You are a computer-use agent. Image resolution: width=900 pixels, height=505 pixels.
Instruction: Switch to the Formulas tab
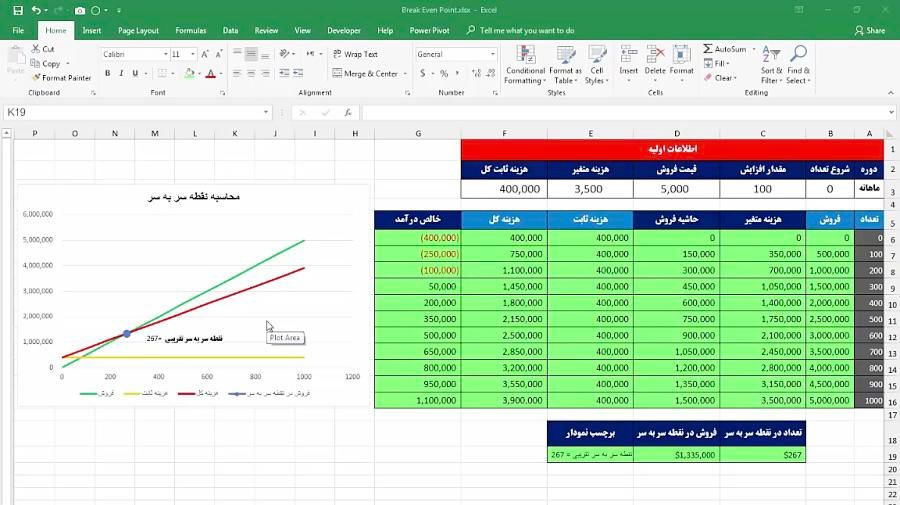click(191, 30)
